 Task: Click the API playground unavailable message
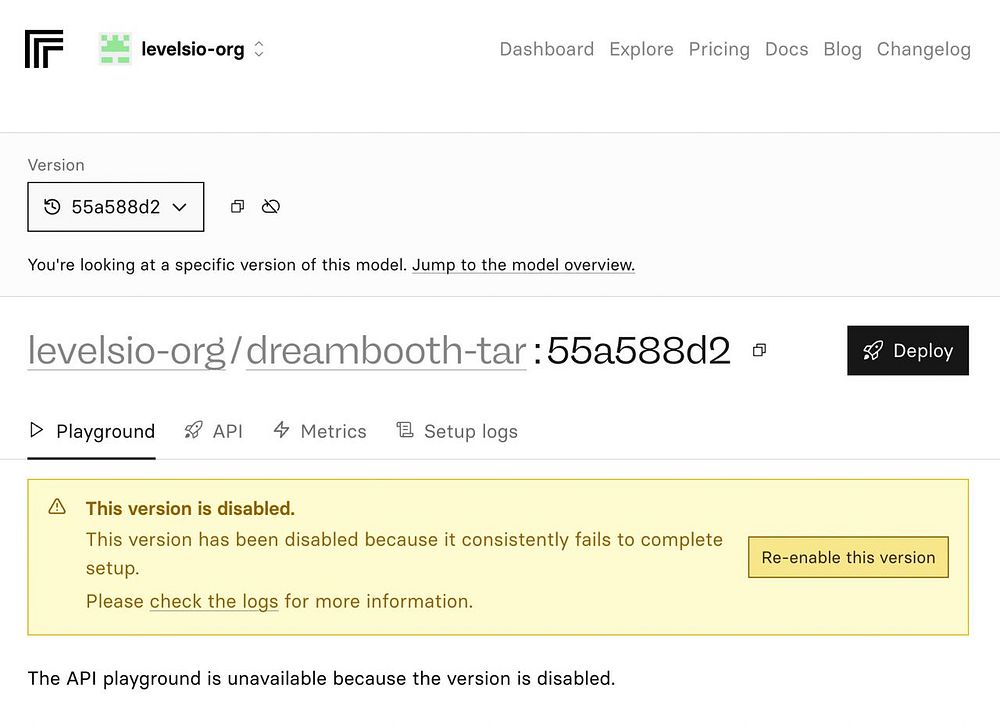click(321, 678)
